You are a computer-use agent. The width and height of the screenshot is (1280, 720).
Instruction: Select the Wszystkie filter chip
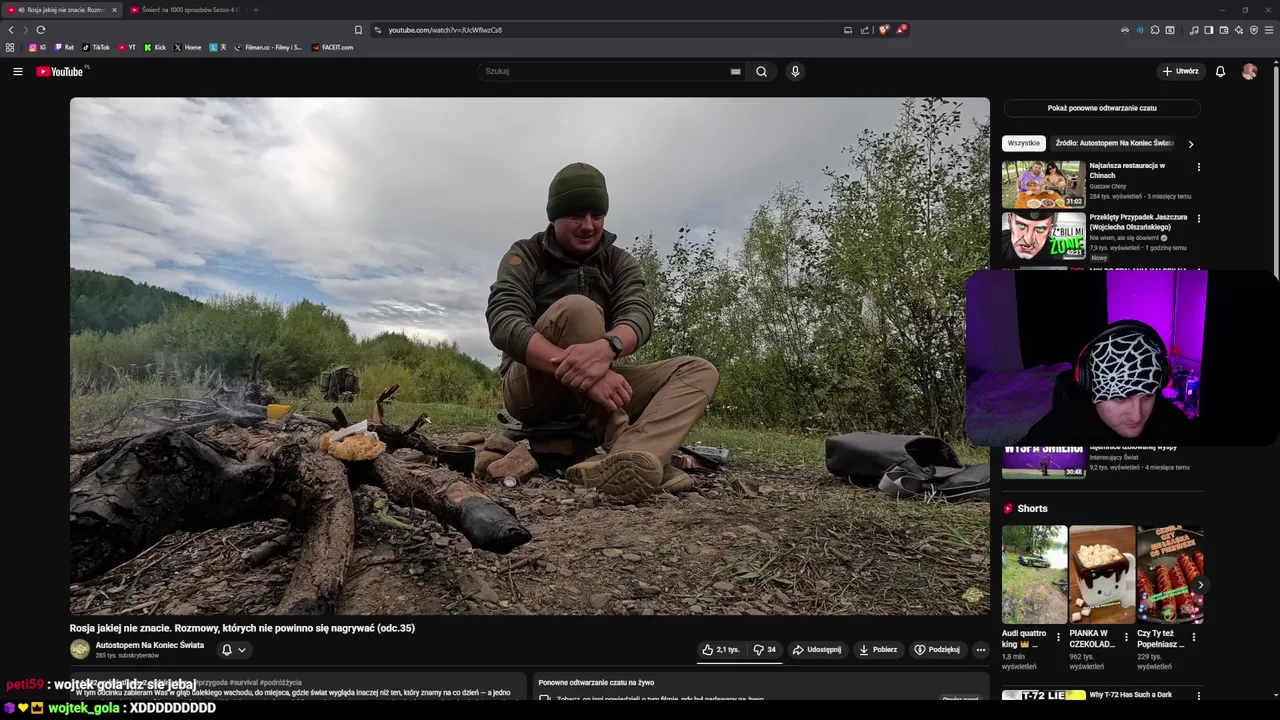click(1023, 143)
